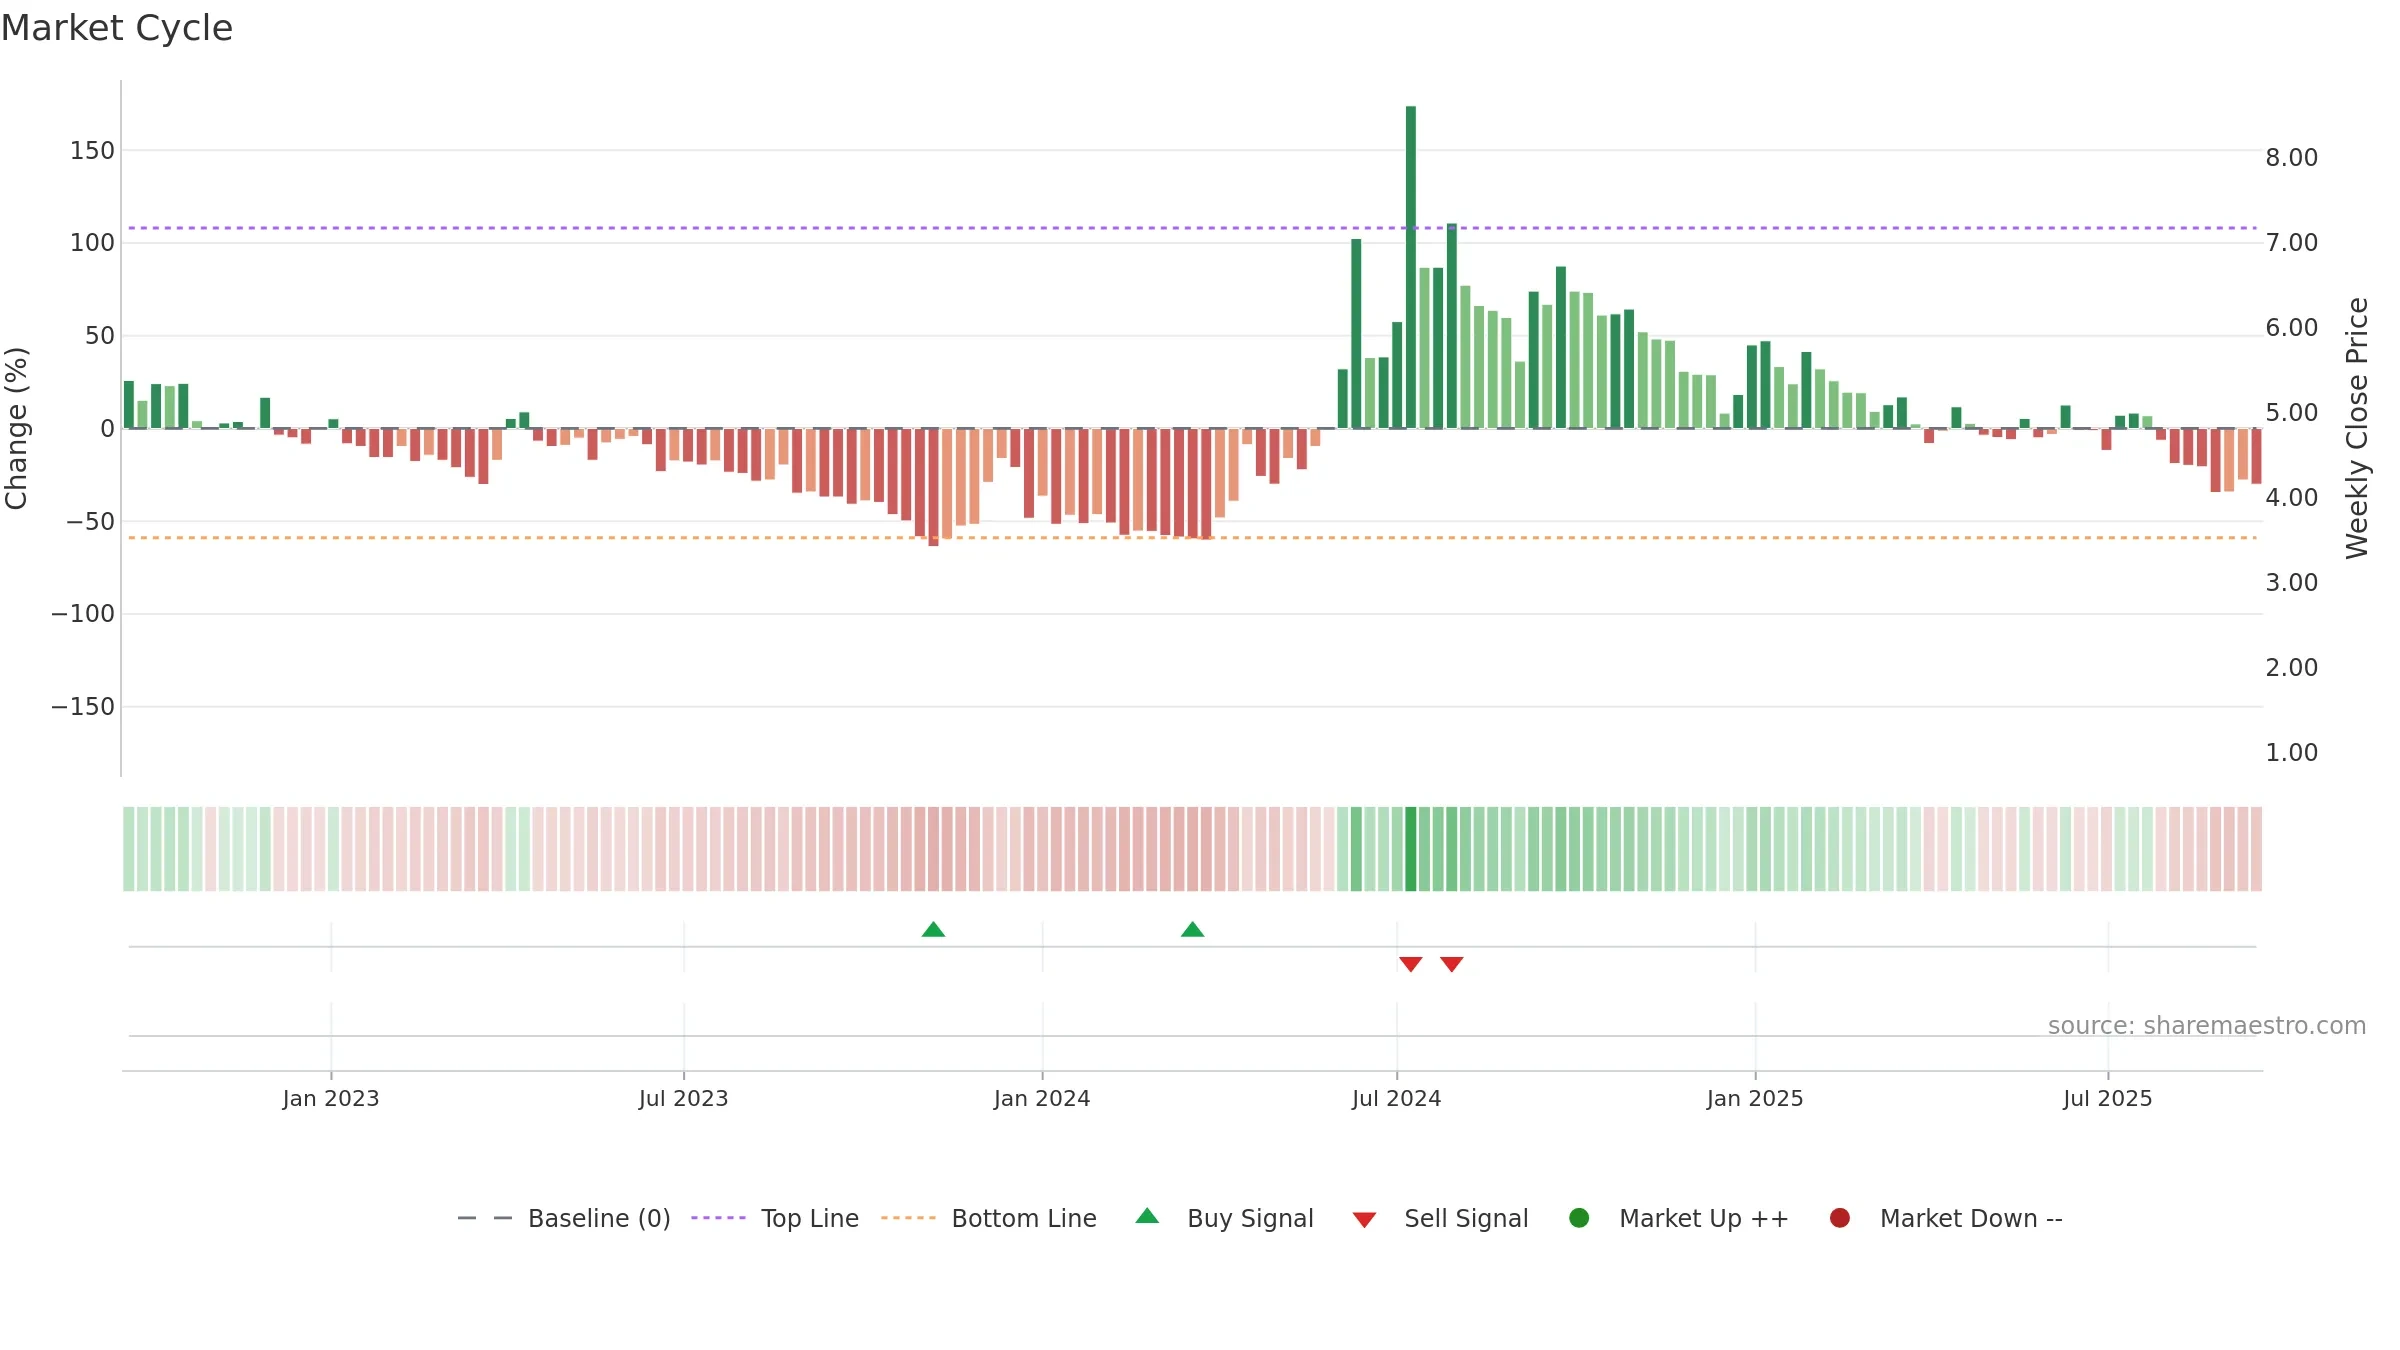2400x1350 pixels.
Task: Click the Jul 2024 x-axis label
Action: 1396,1098
